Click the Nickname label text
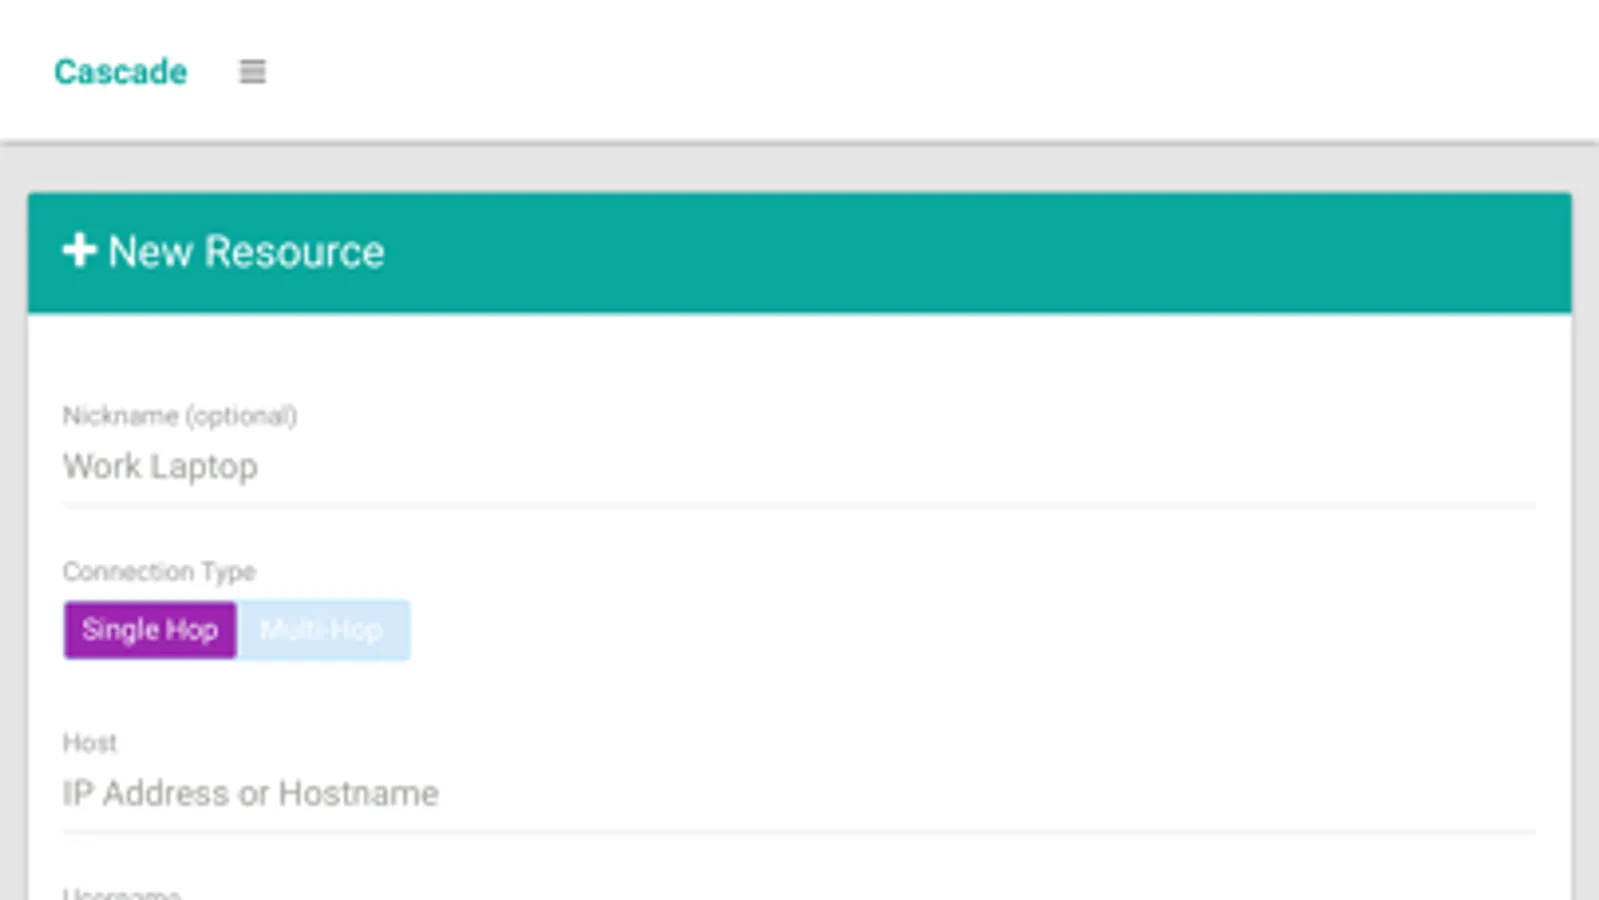The image size is (1599, 900). point(180,416)
